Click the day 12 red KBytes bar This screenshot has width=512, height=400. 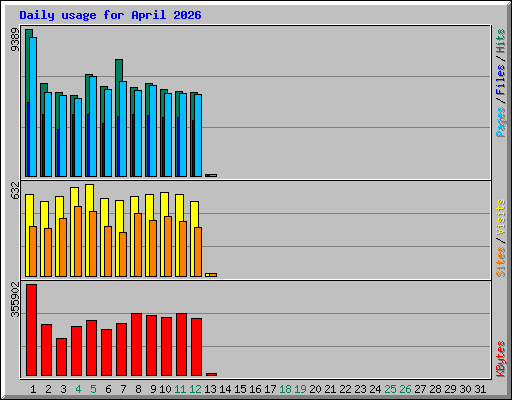click(197, 347)
